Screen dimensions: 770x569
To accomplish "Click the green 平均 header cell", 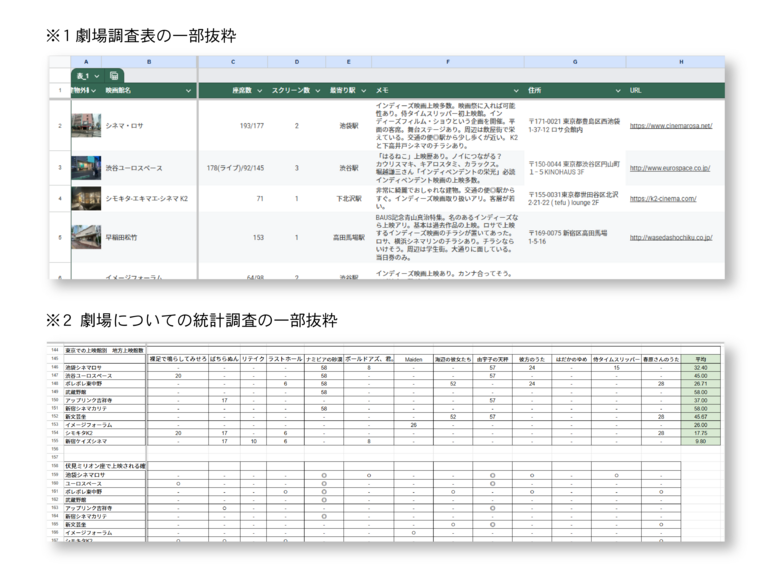I will [702, 358].
